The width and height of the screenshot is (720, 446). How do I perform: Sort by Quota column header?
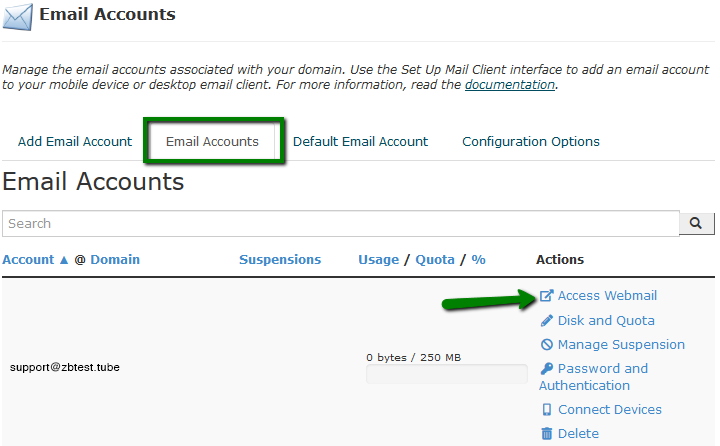[435, 260]
